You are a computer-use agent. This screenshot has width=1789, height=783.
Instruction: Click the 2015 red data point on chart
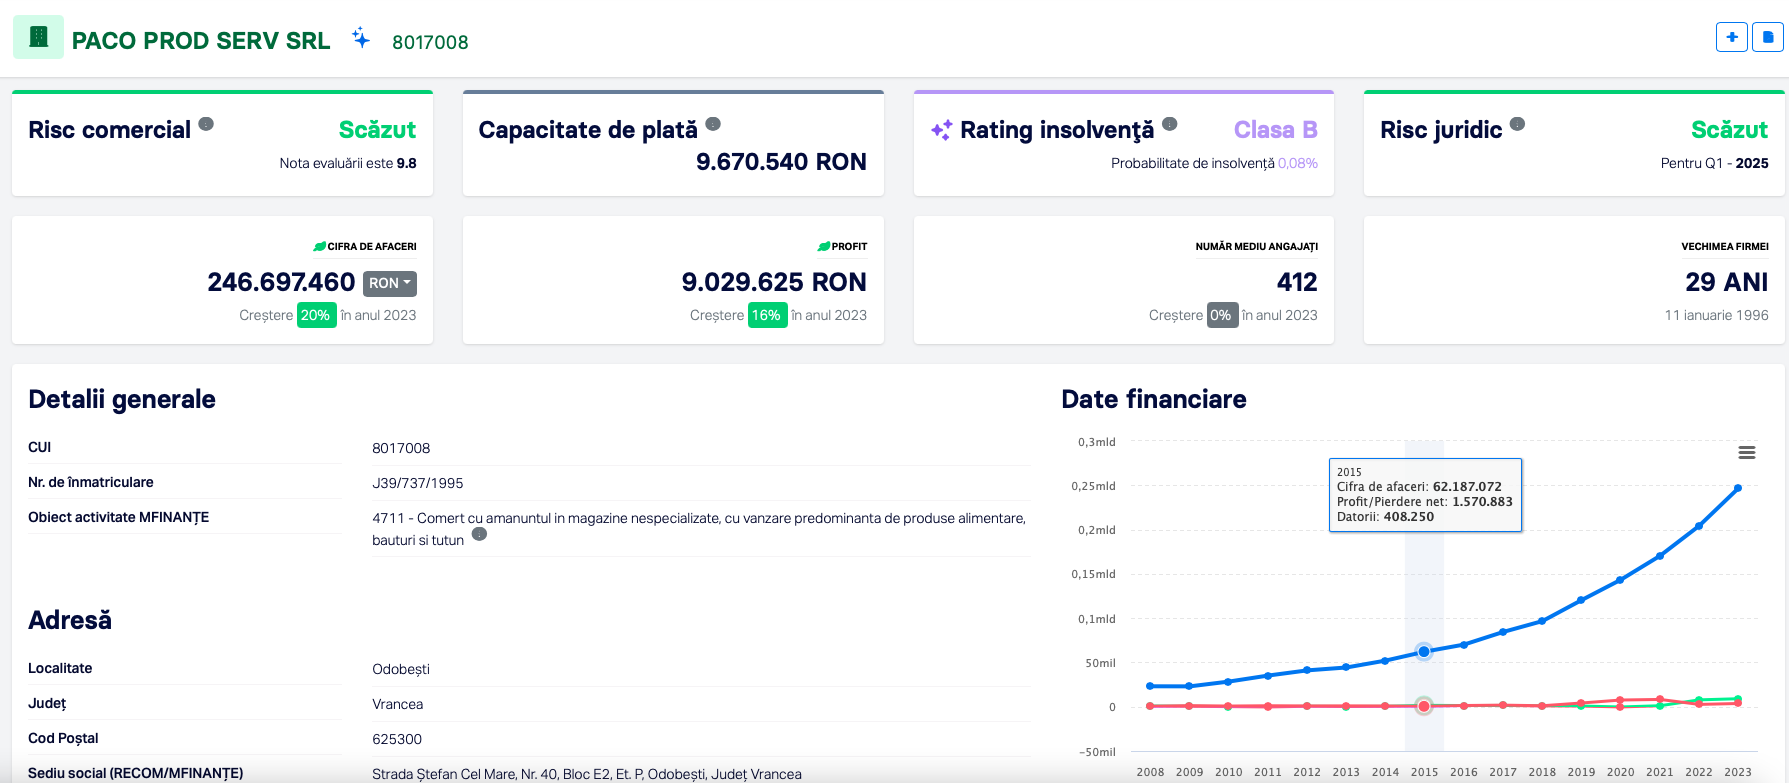point(1424,706)
